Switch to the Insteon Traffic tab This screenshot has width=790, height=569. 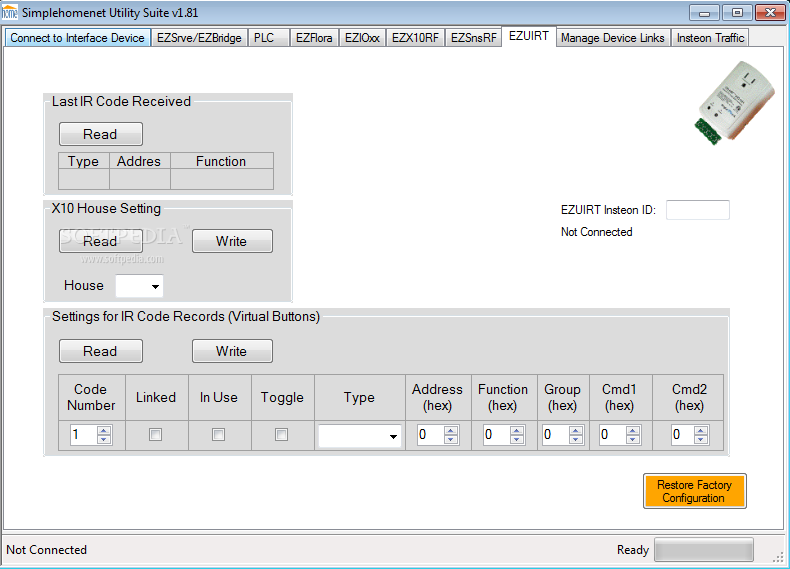[710, 38]
